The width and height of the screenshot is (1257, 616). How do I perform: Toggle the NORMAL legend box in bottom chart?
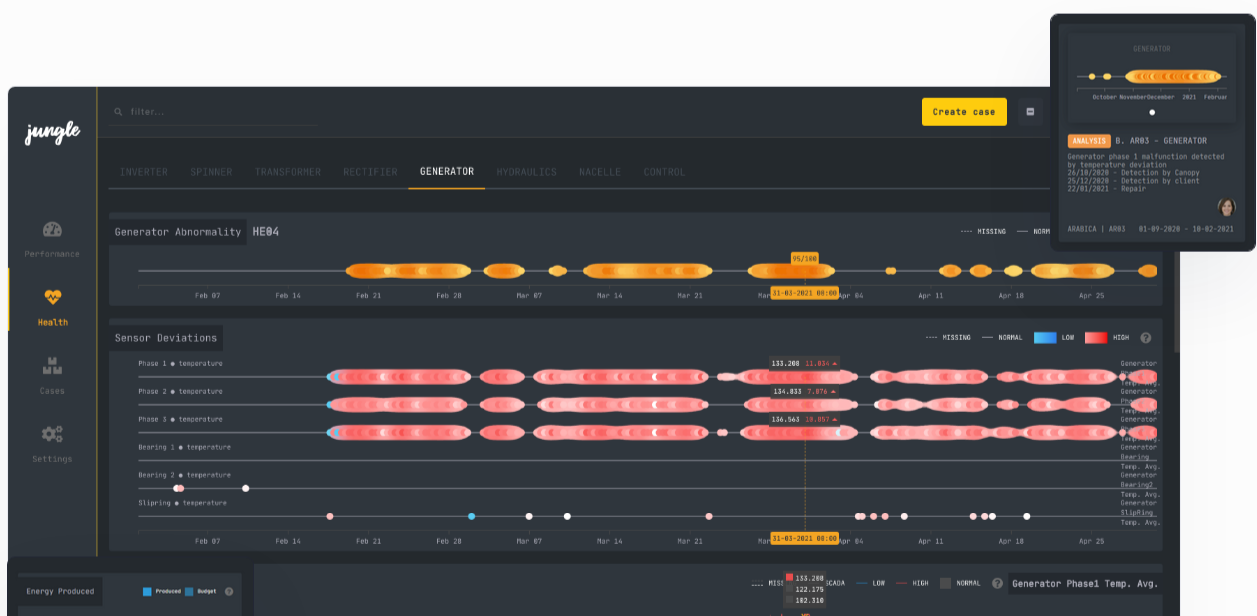pyautogui.click(x=945, y=583)
